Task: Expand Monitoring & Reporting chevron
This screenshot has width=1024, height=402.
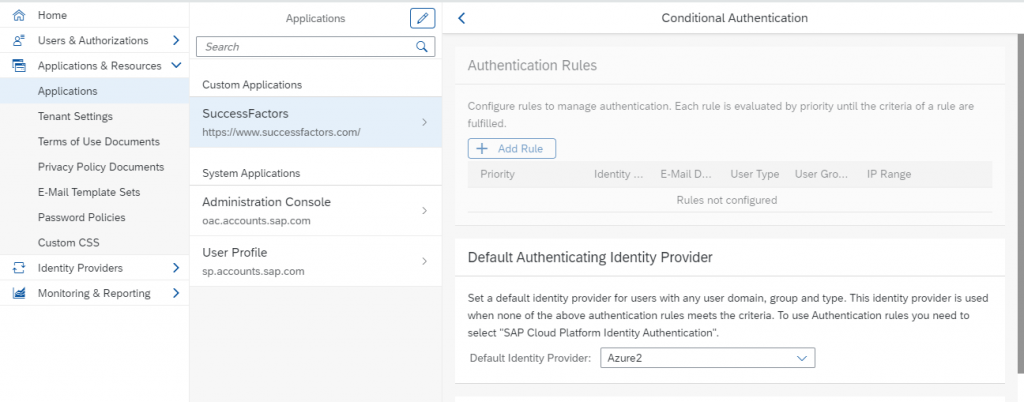Action: 176,293
